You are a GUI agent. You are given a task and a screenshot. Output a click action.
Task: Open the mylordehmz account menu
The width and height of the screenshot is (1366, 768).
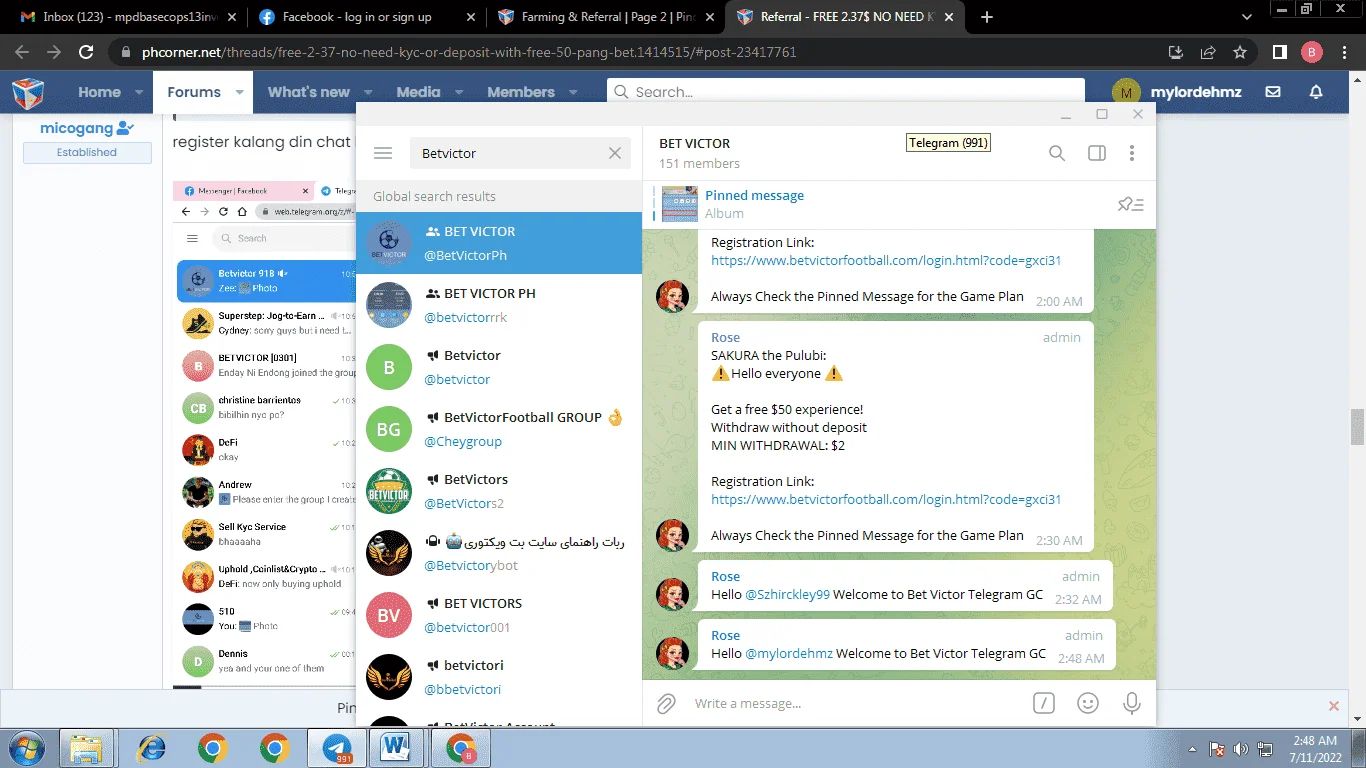tap(1177, 92)
